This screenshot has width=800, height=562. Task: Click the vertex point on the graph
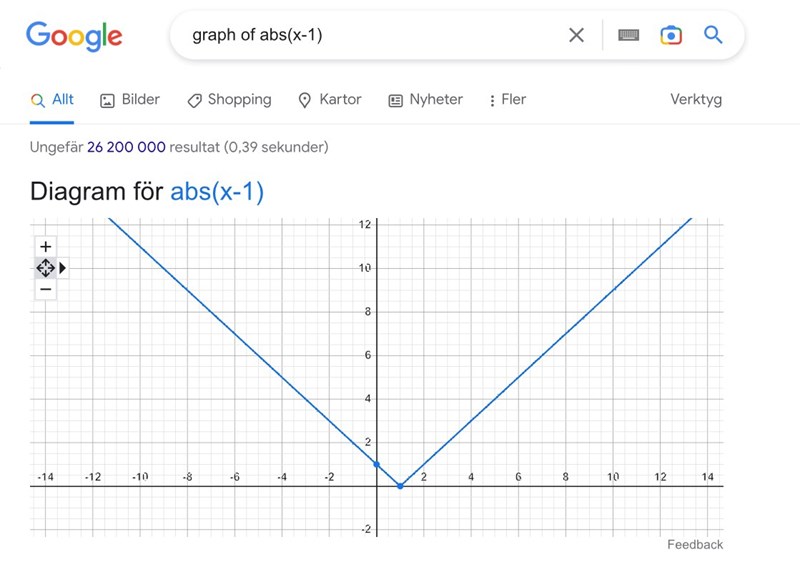pos(400,486)
